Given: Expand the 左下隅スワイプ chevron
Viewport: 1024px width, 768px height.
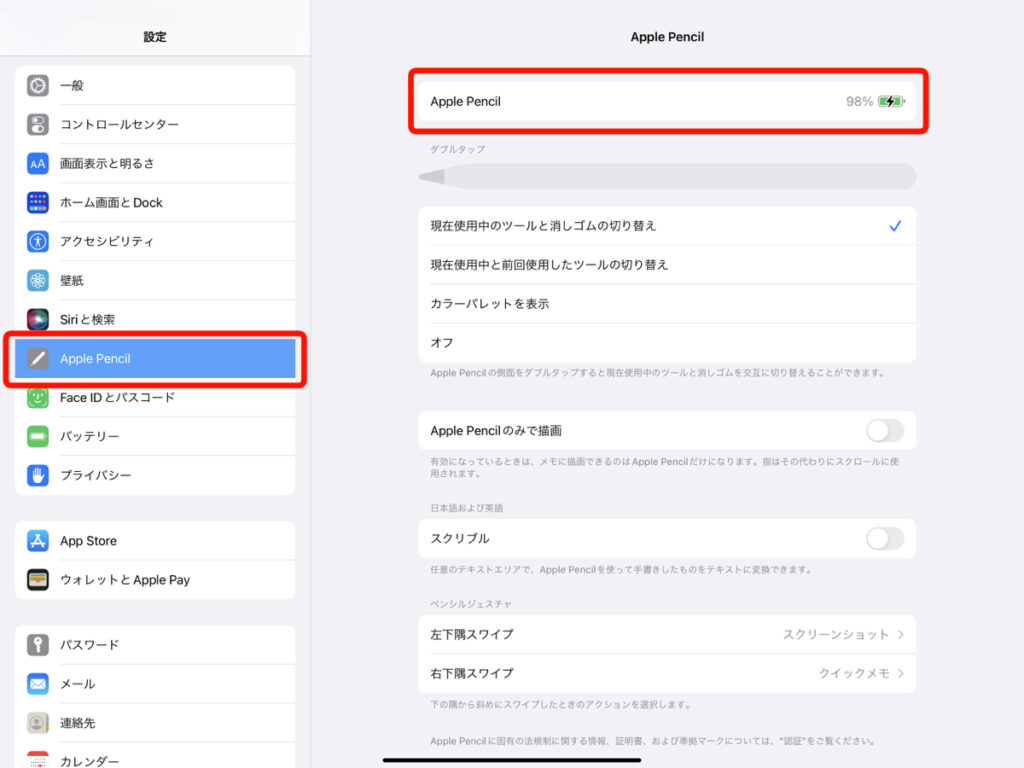Looking at the screenshot, I should click(x=900, y=635).
